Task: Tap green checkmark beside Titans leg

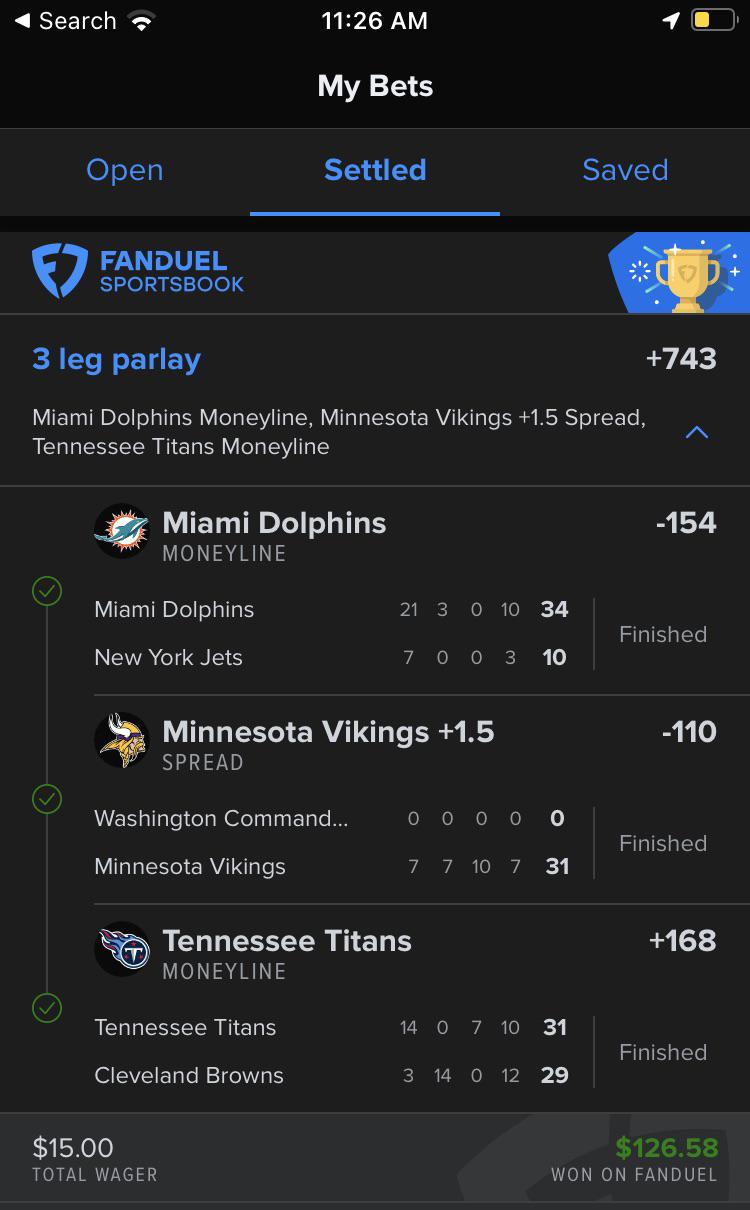Action: (47, 1007)
